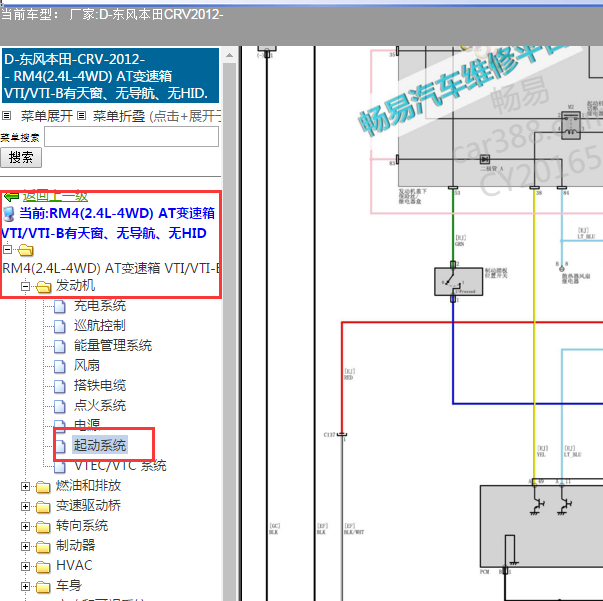
Task: Click the root RM4(2.4L-4WD) AT变速箱 tree label
Action: click(x=110, y=268)
